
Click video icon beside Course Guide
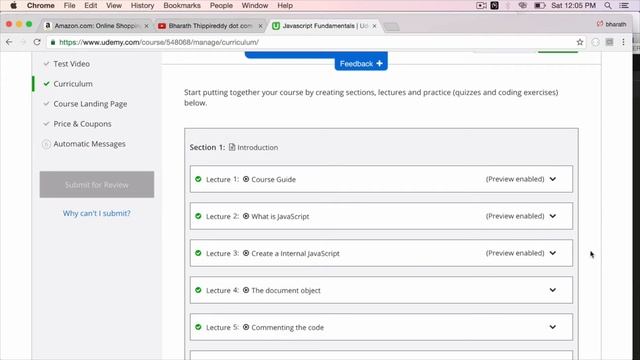(246, 179)
